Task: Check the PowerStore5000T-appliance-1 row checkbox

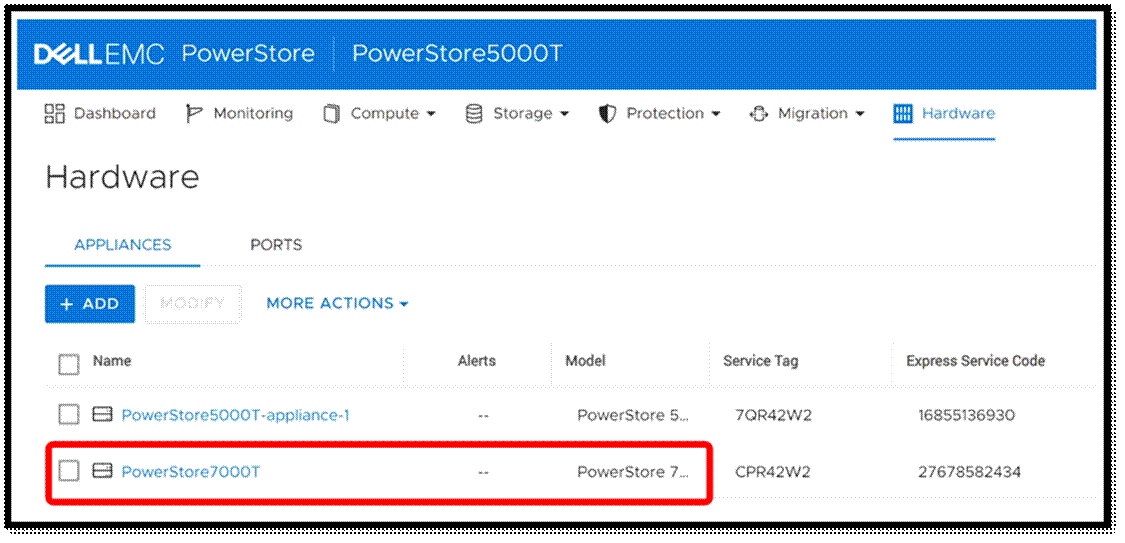Action: click(x=68, y=414)
